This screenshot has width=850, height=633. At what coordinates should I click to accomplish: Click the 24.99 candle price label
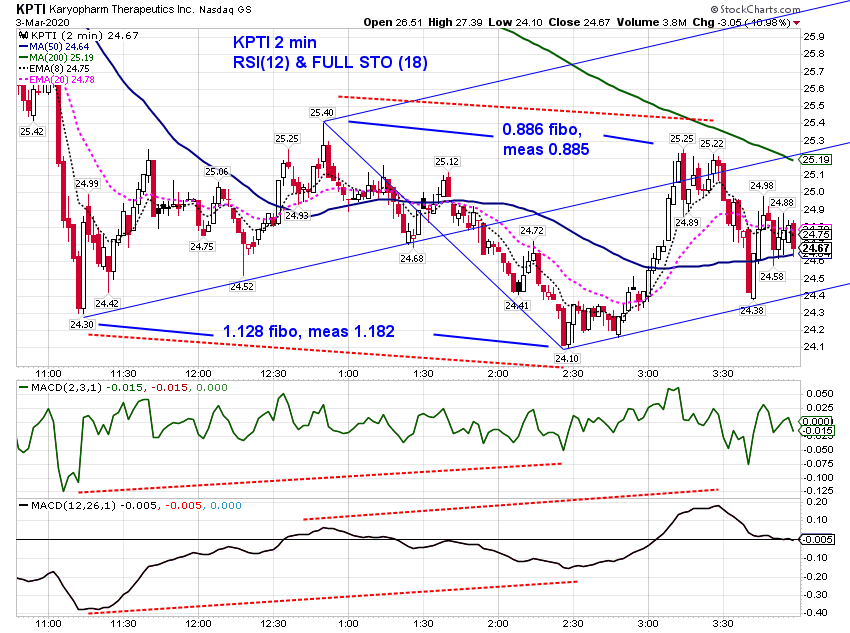tap(87, 184)
